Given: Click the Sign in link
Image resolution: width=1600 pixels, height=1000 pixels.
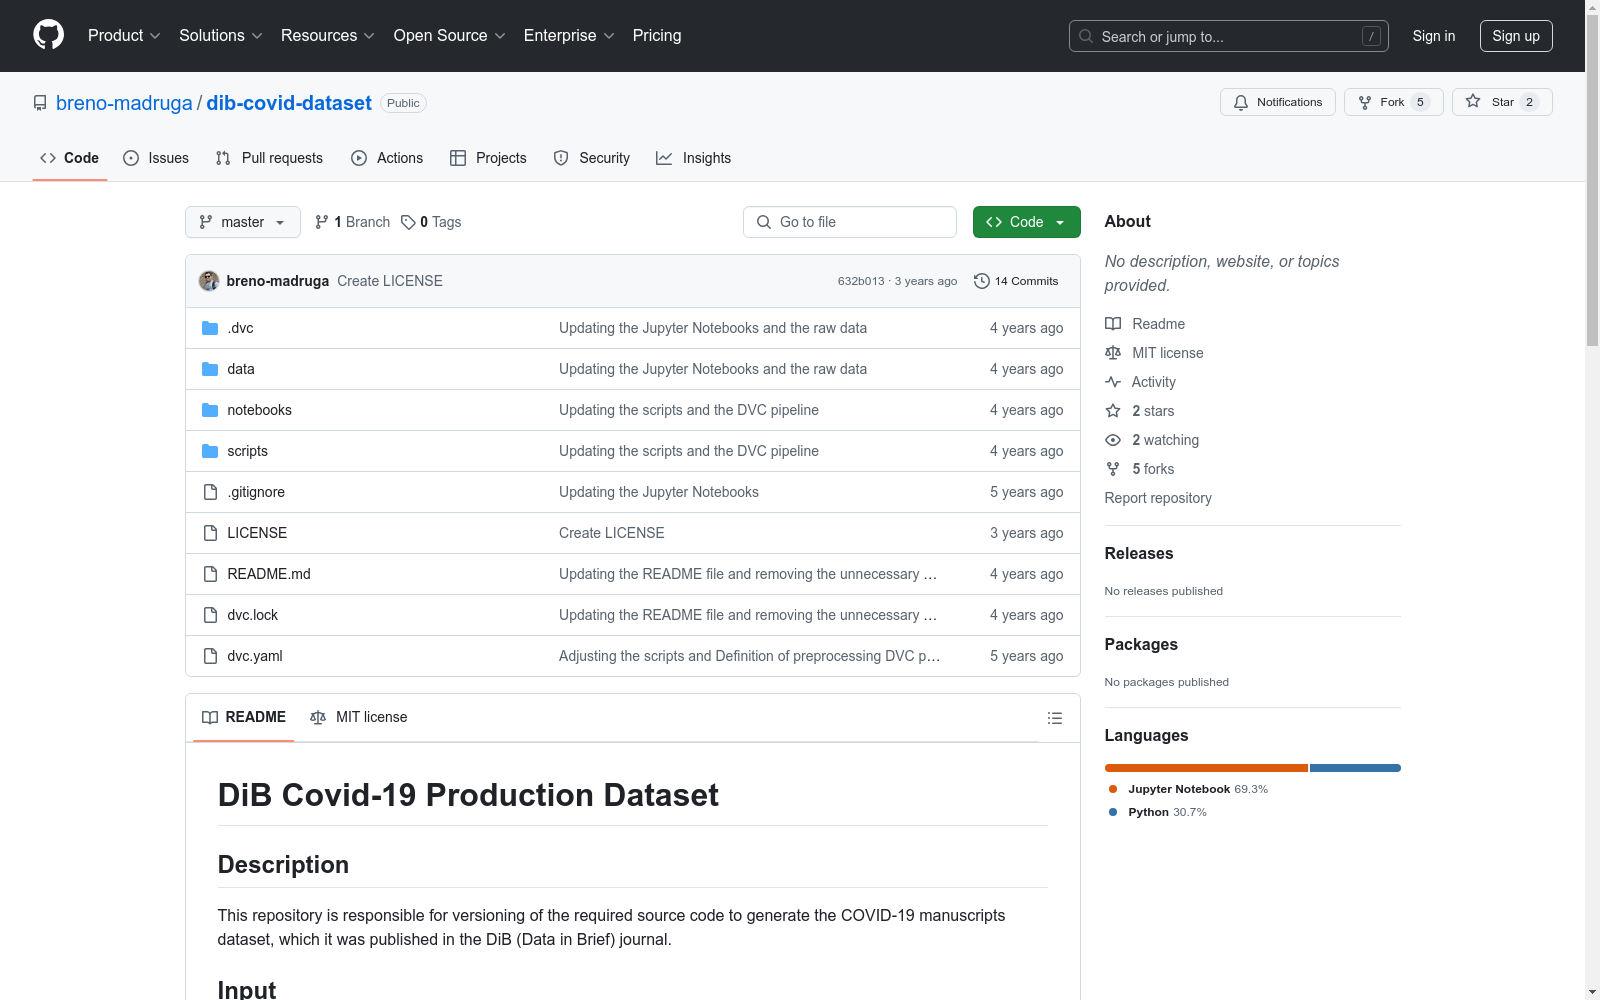Looking at the screenshot, I should [x=1434, y=36].
